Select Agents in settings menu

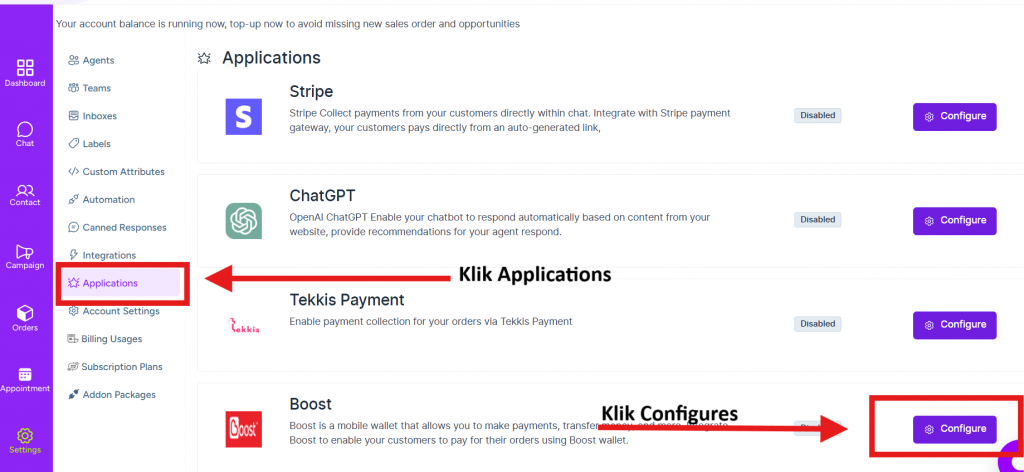97,60
